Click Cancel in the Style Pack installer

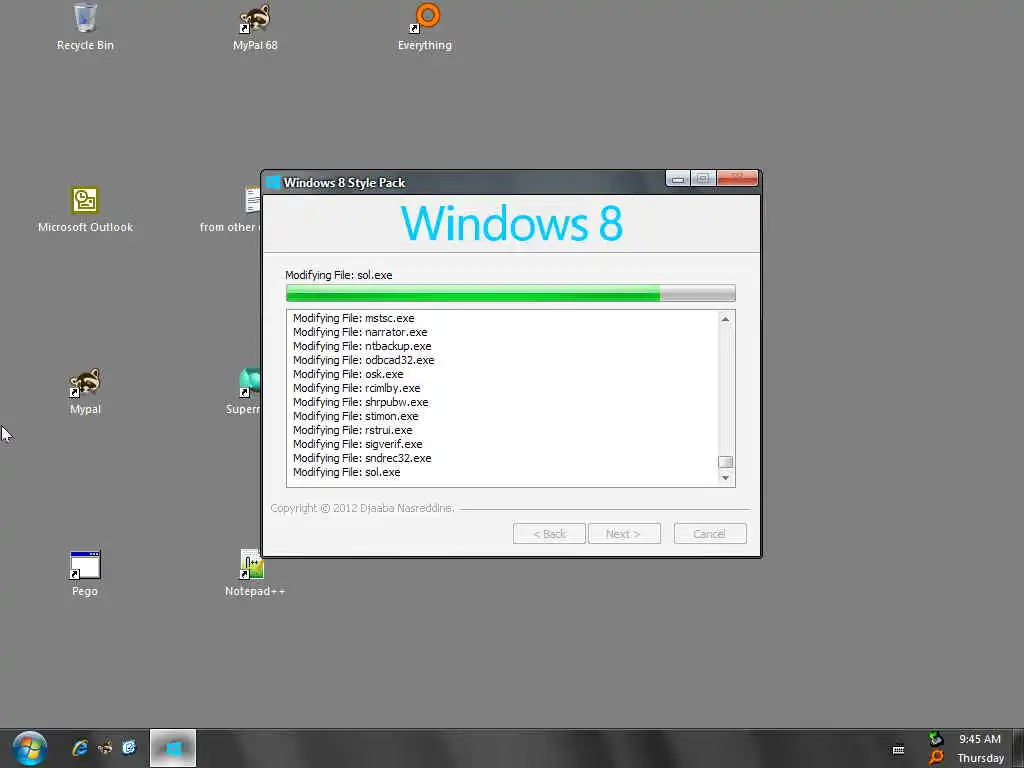pos(710,534)
